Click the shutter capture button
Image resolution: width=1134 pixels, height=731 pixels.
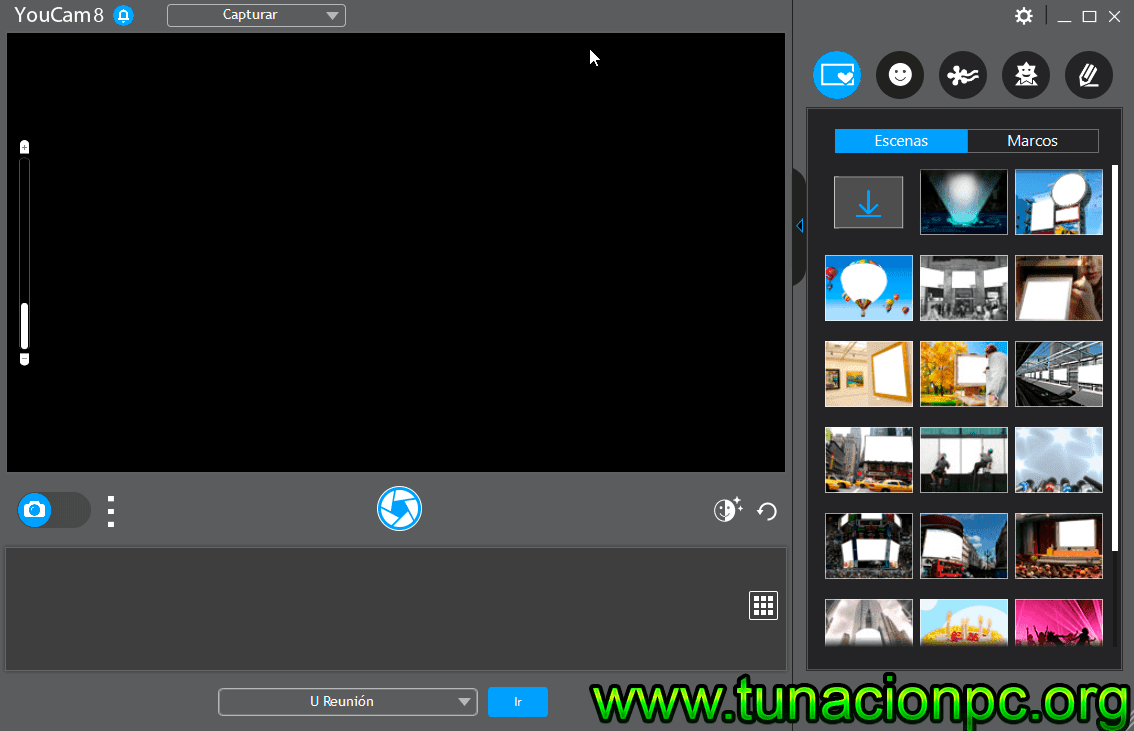(399, 509)
